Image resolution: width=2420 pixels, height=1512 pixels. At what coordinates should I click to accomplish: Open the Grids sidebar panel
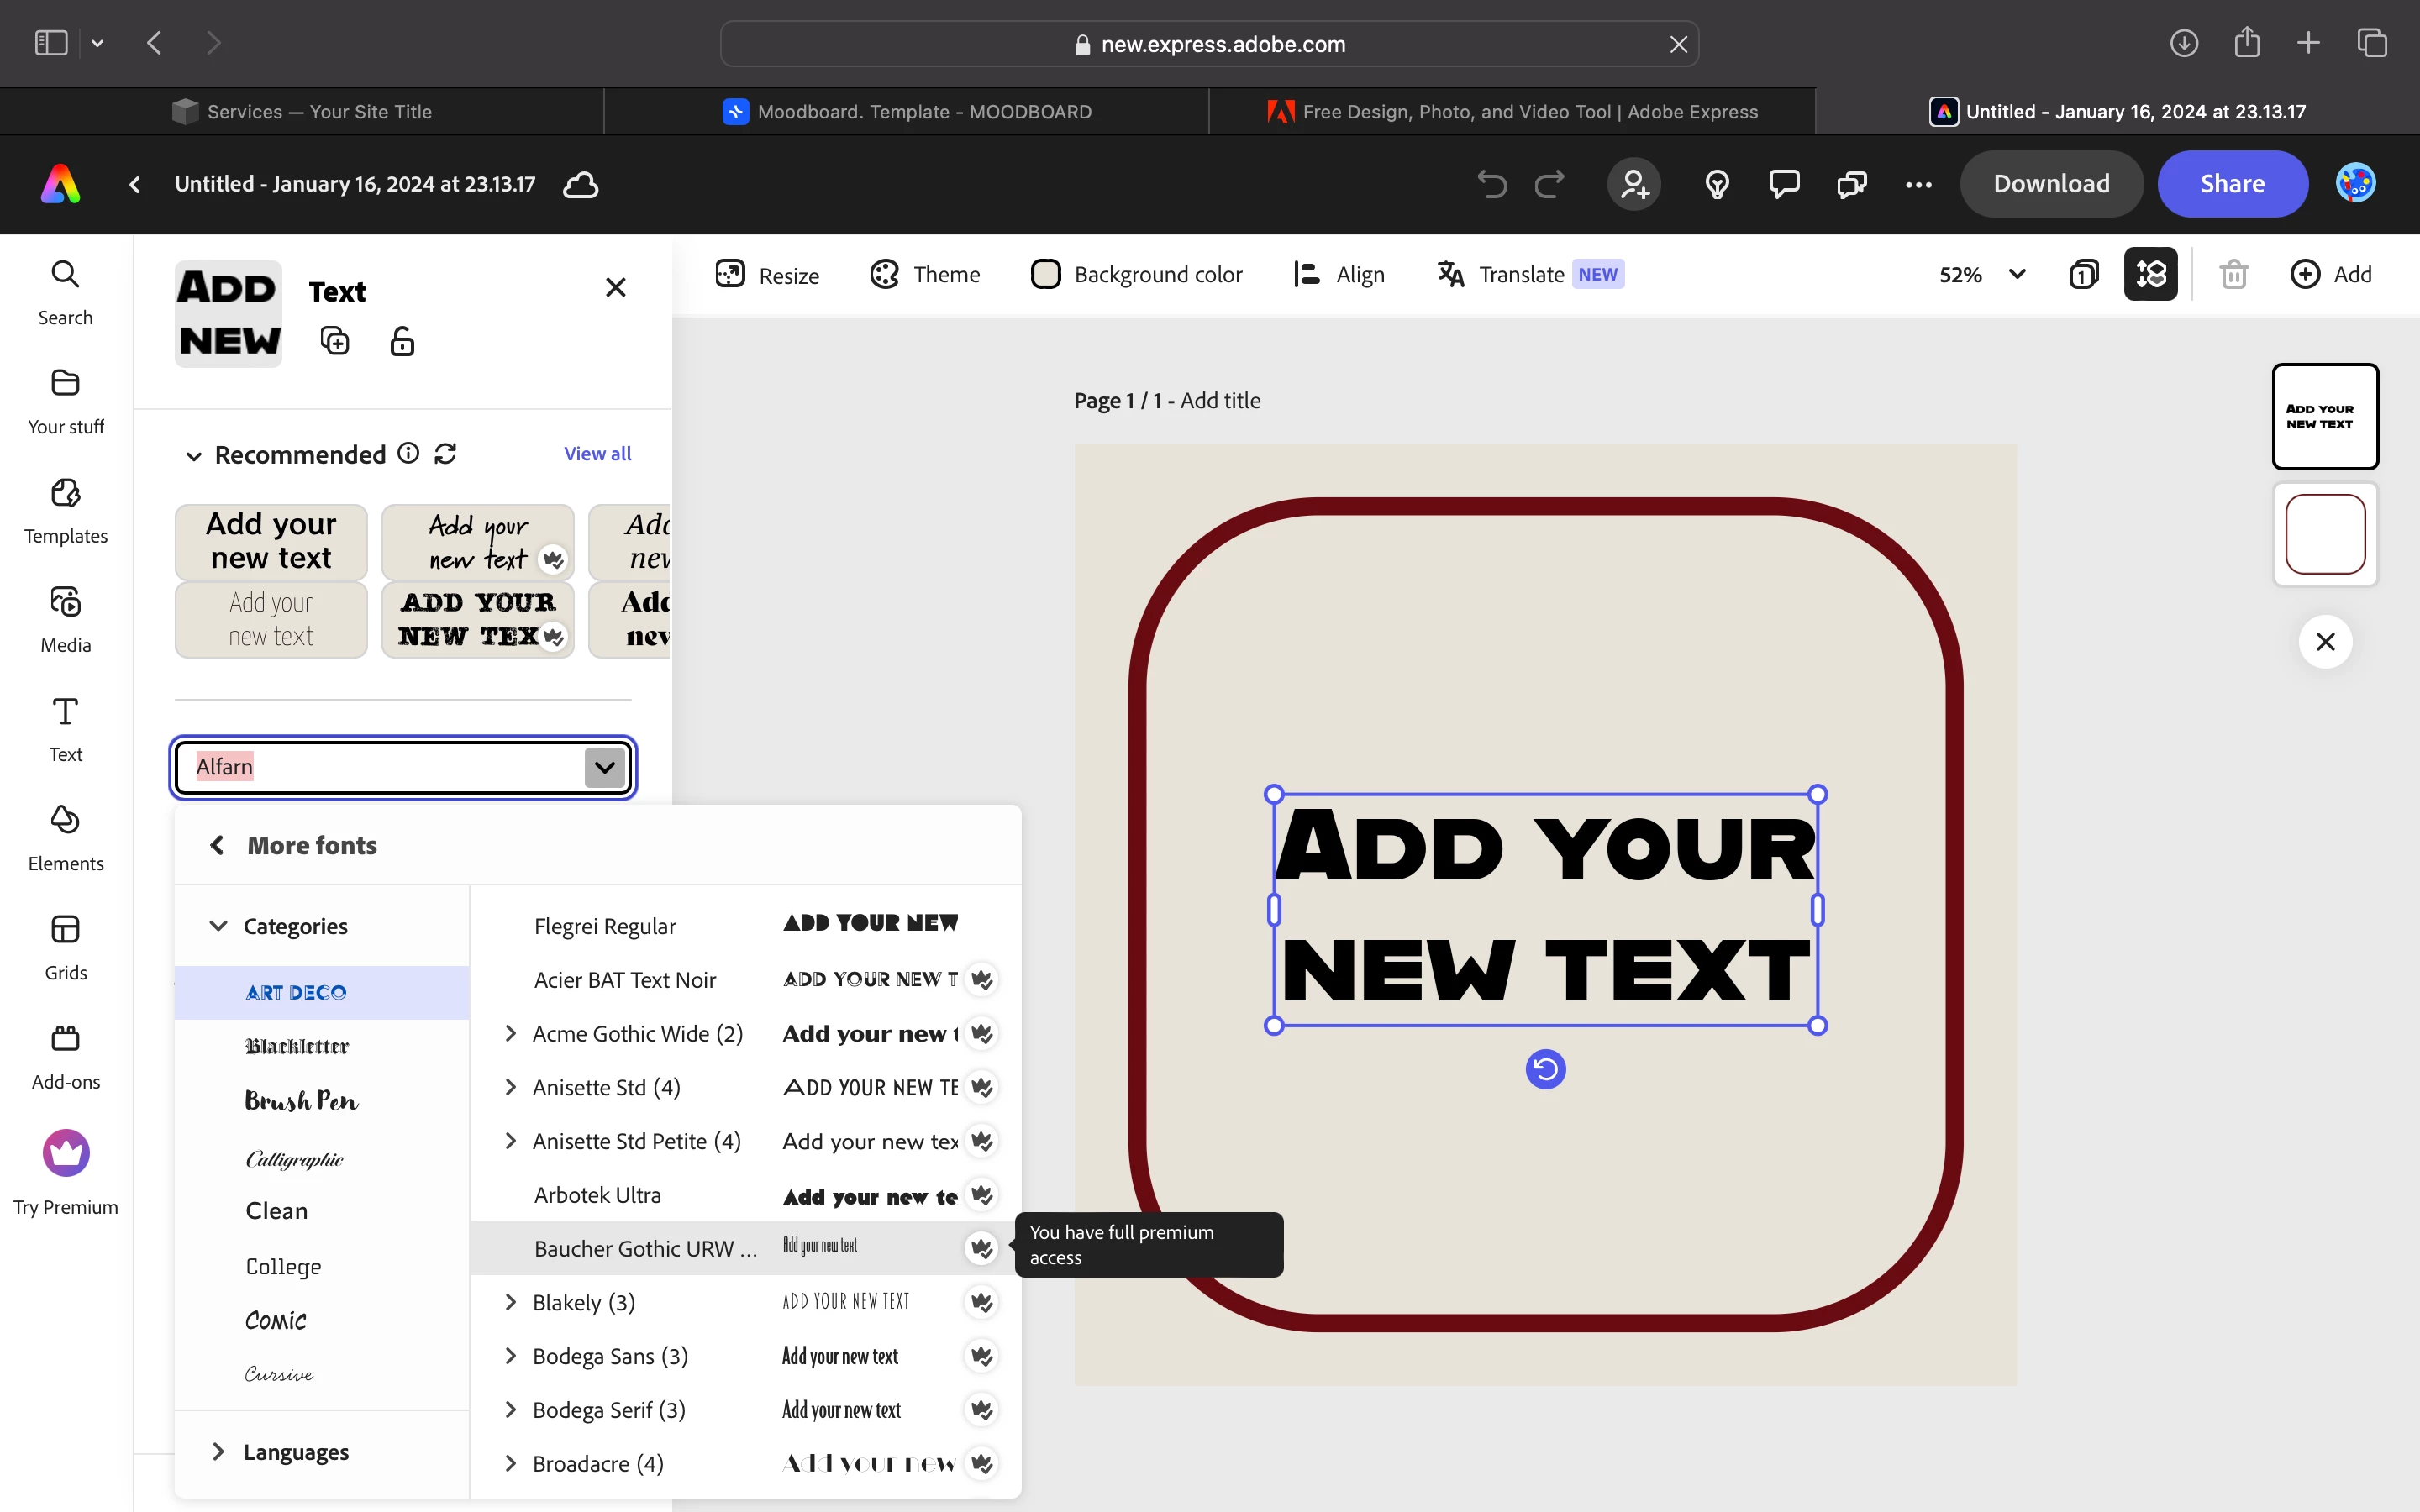click(65, 946)
